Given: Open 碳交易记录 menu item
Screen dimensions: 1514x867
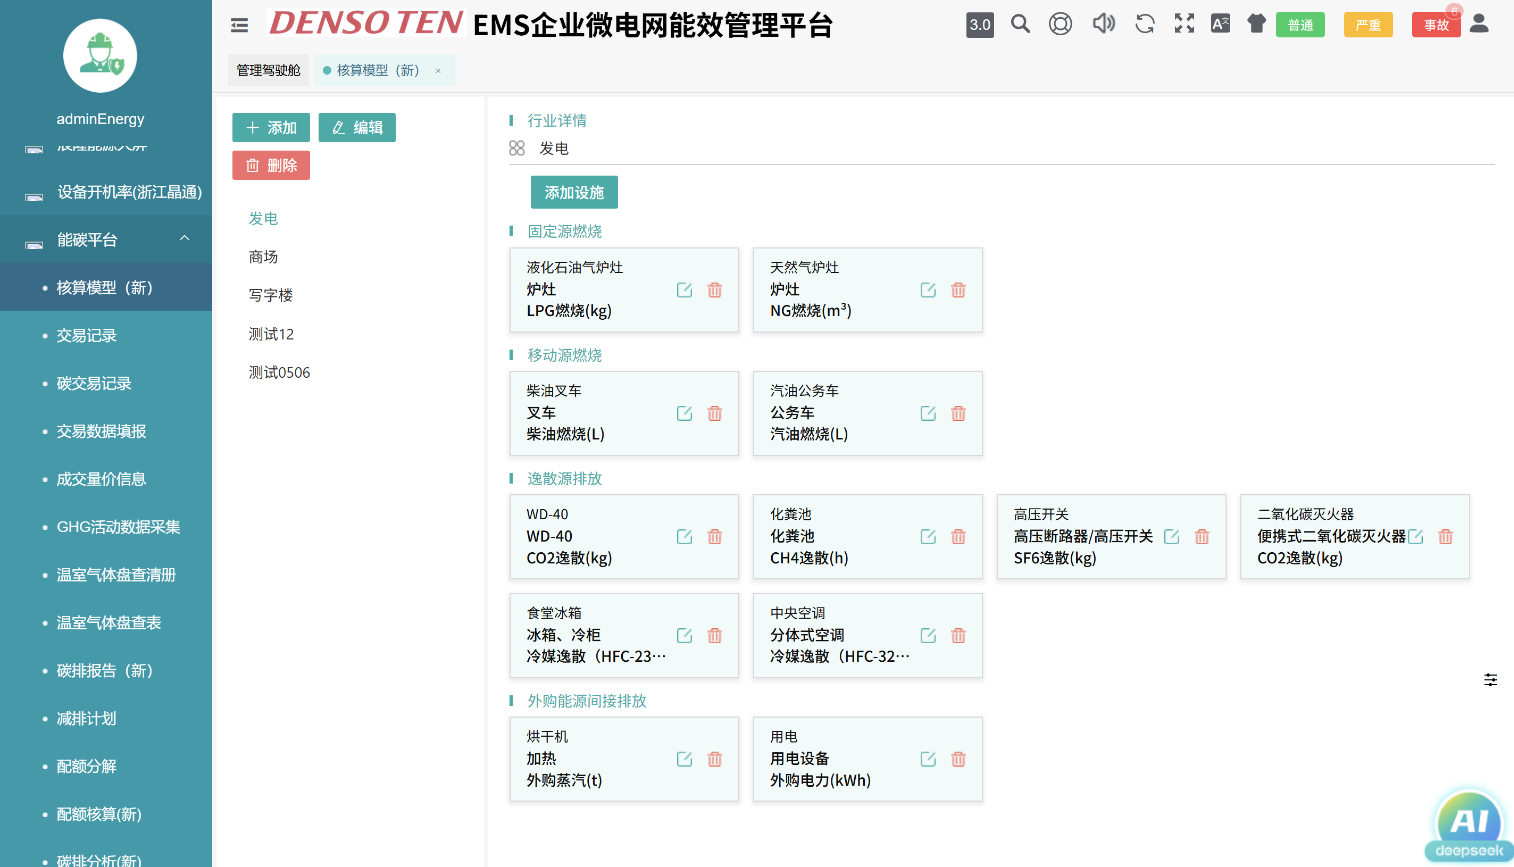Looking at the screenshot, I should (x=106, y=384).
